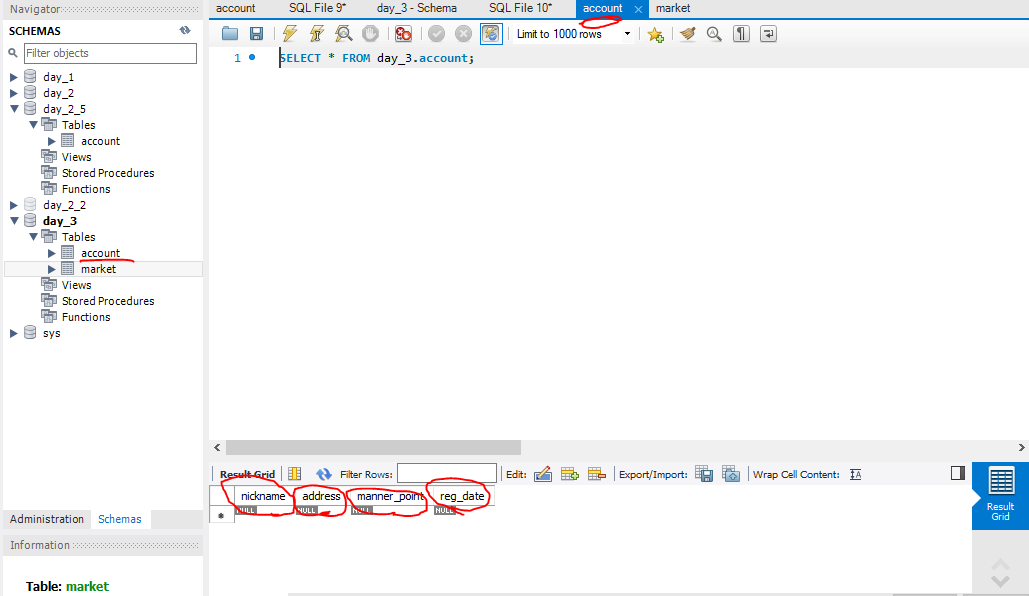Toggle side panel visibility icon

tap(957, 473)
